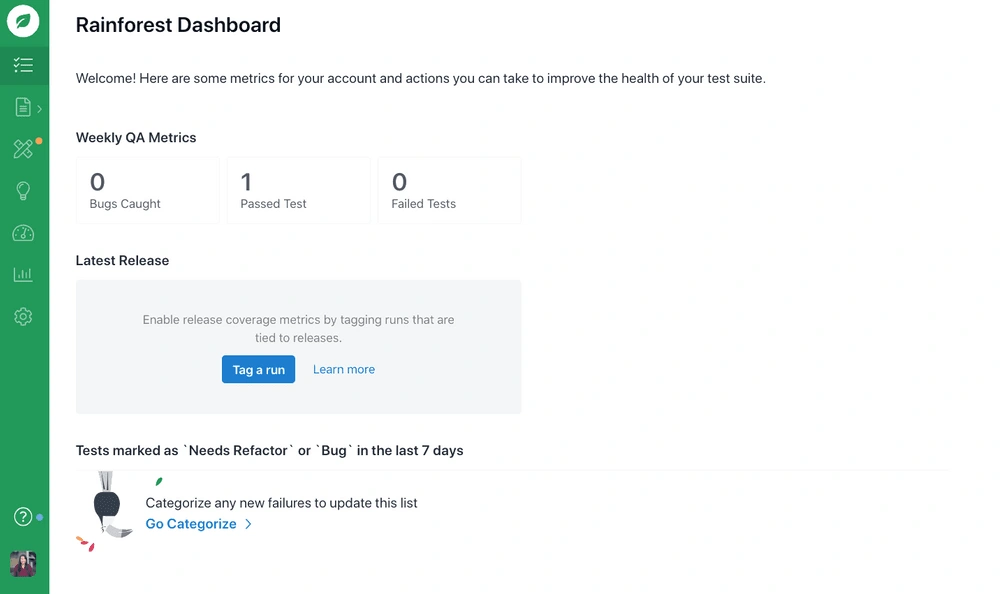Click the Rainforest leaf logo

pyautogui.click(x=23, y=22)
